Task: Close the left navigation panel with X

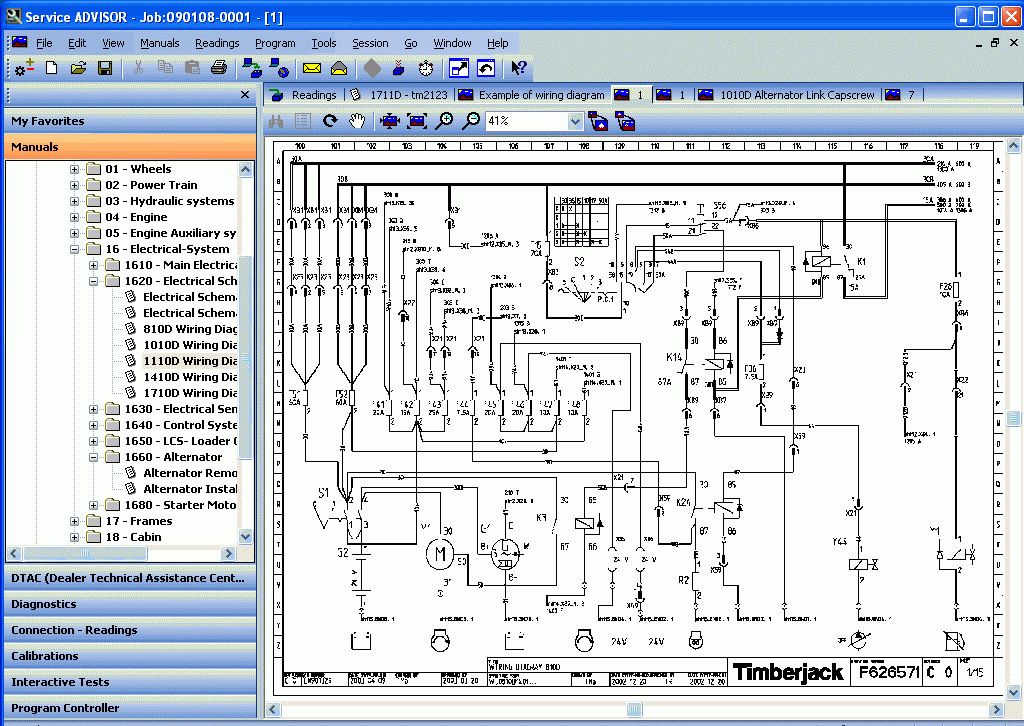Action: (x=245, y=95)
